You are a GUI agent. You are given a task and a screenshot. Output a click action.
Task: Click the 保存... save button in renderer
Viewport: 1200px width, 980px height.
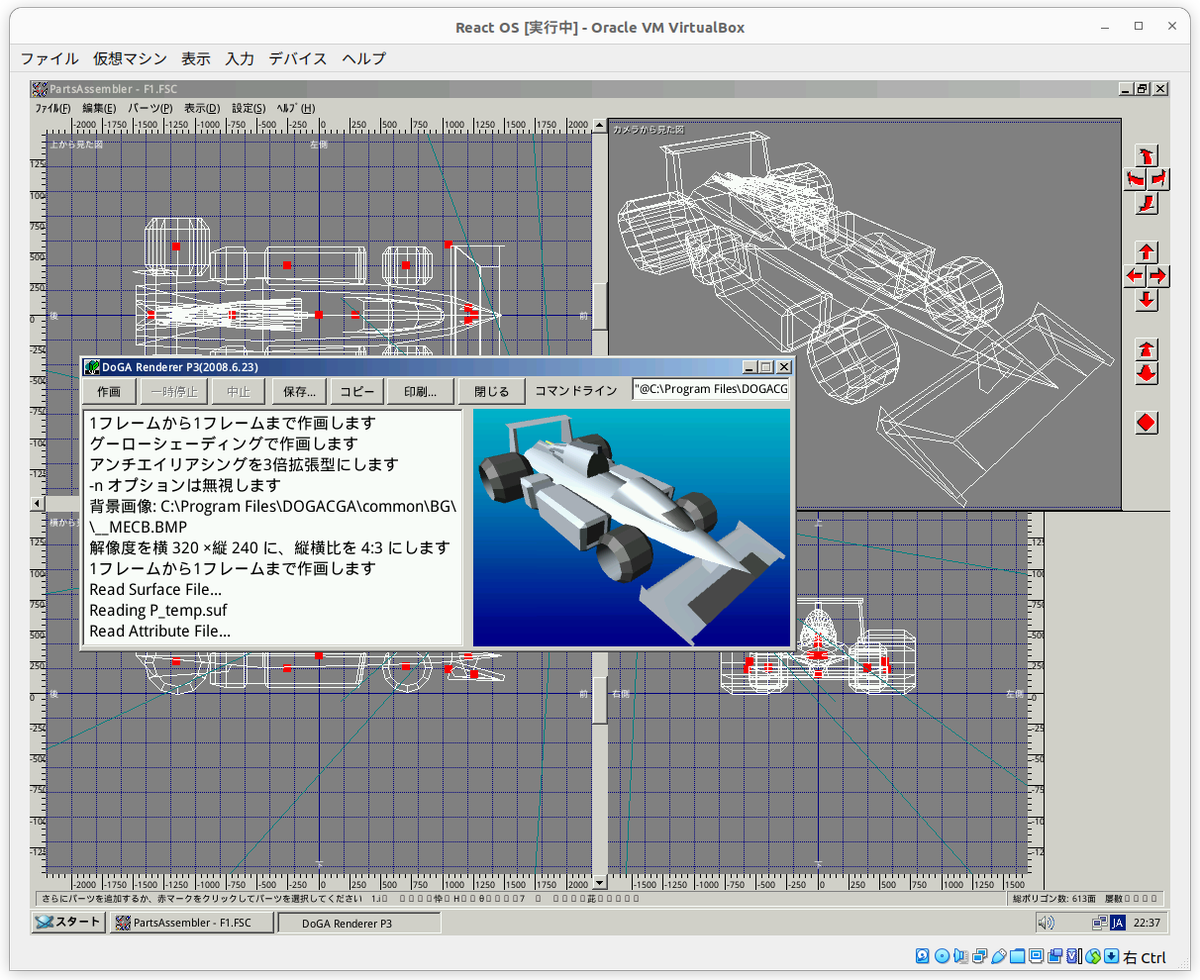[x=300, y=391]
